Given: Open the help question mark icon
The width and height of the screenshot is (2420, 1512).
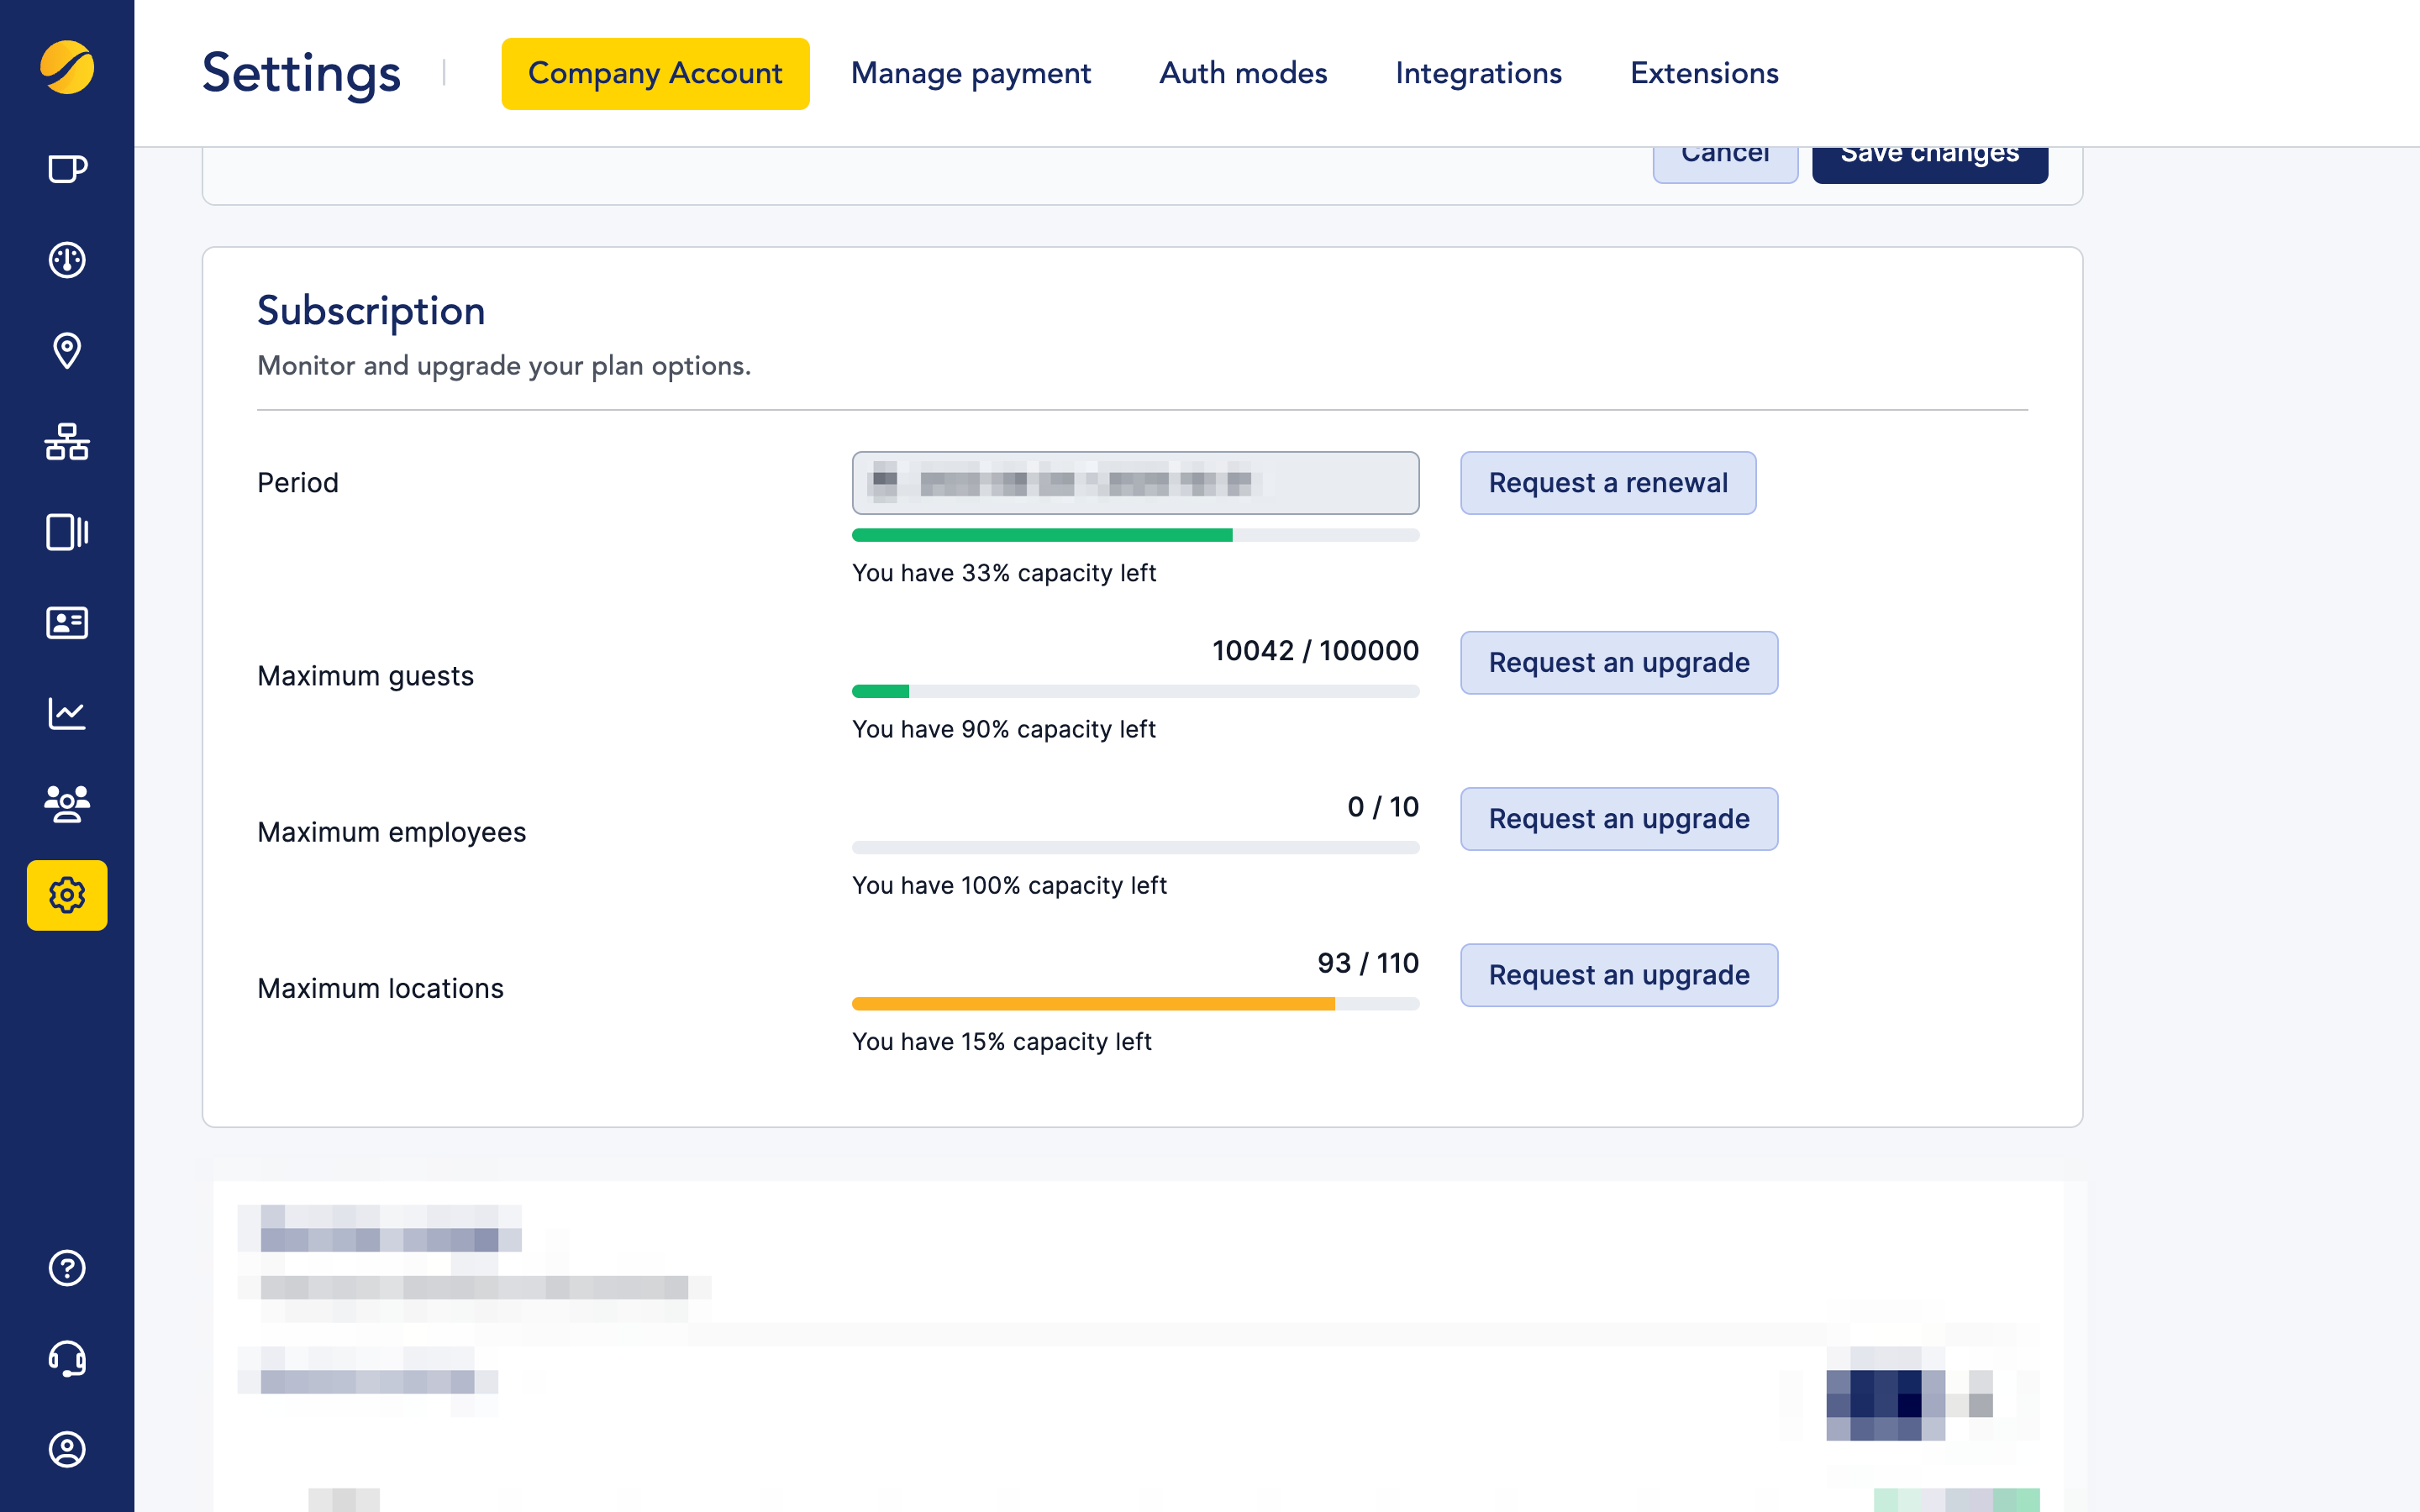Looking at the screenshot, I should pos(67,1268).
